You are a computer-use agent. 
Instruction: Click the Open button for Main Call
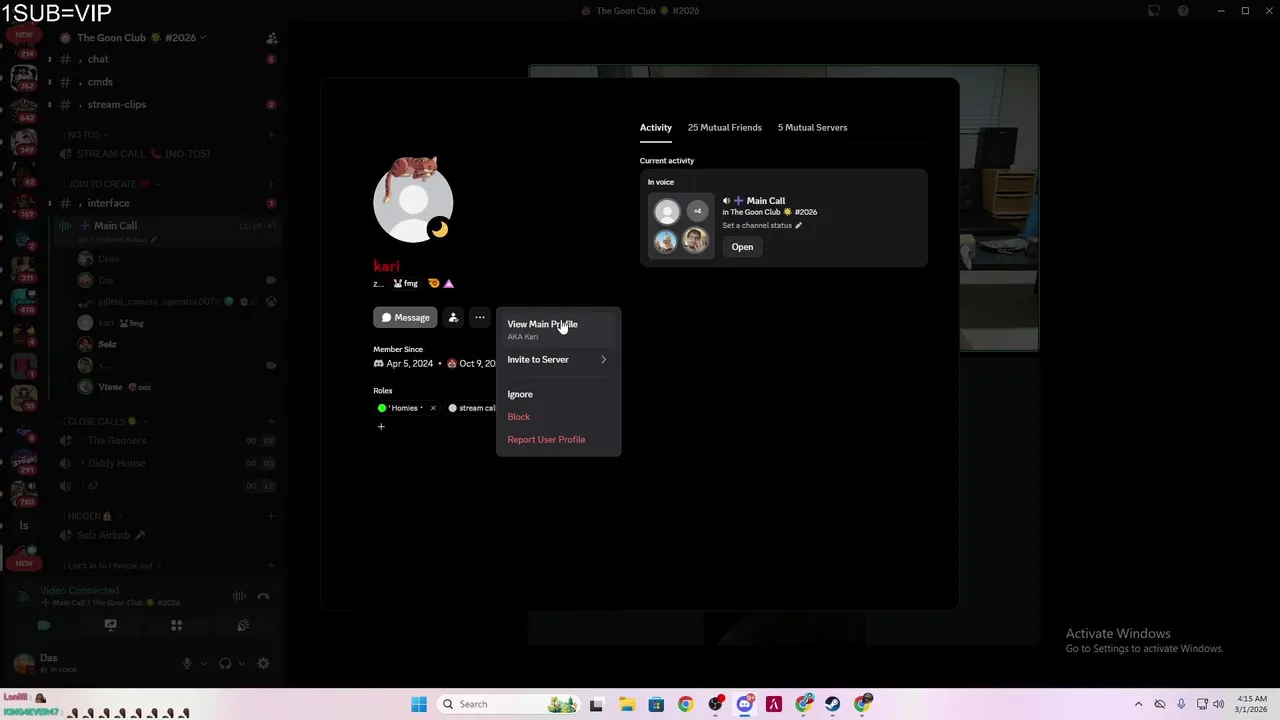[742, 247]
